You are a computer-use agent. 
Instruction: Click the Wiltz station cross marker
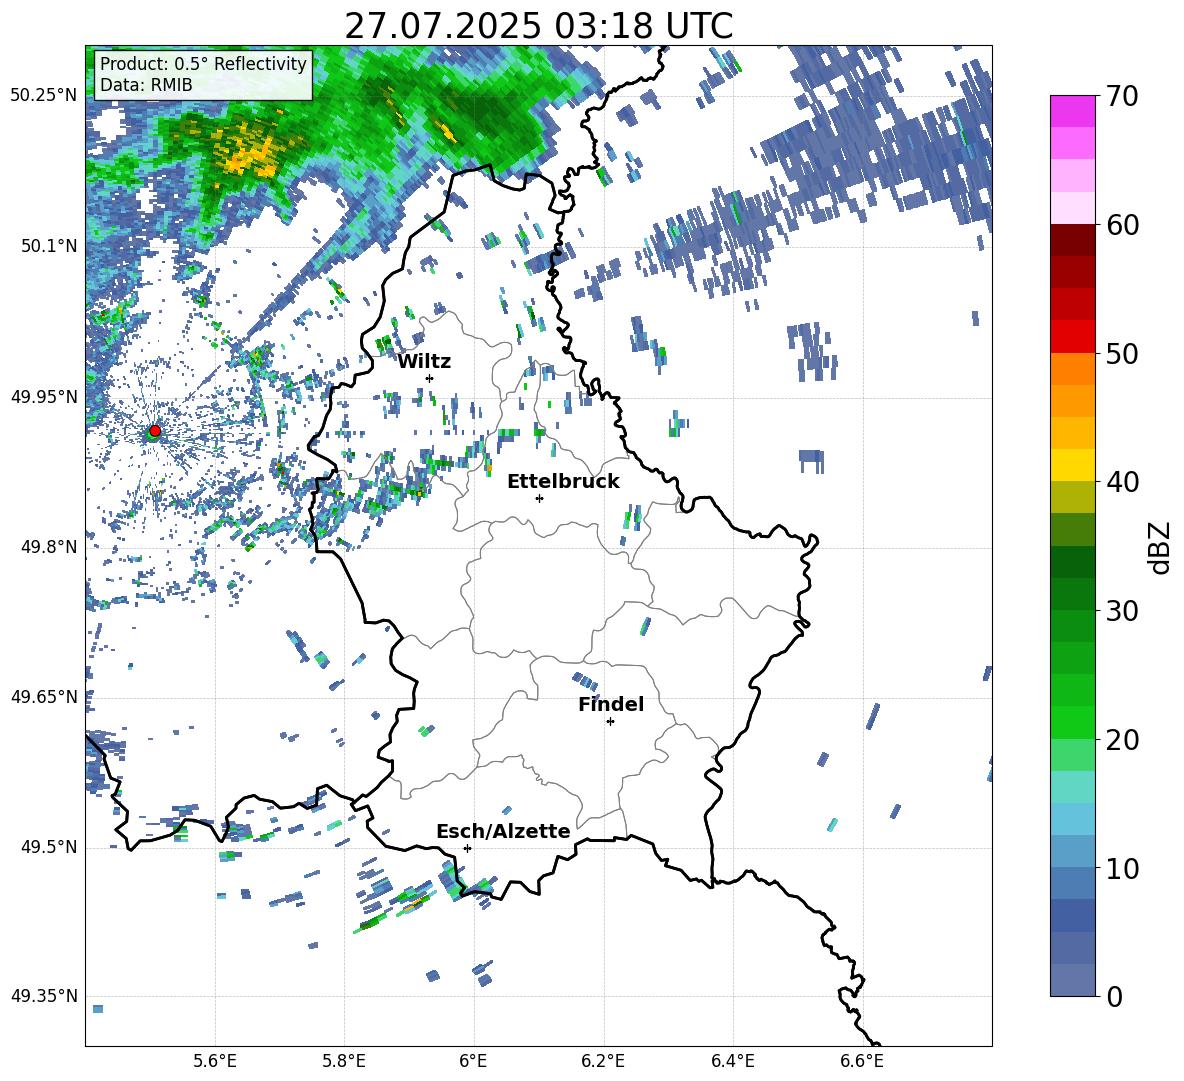click(x=430, y=378)
